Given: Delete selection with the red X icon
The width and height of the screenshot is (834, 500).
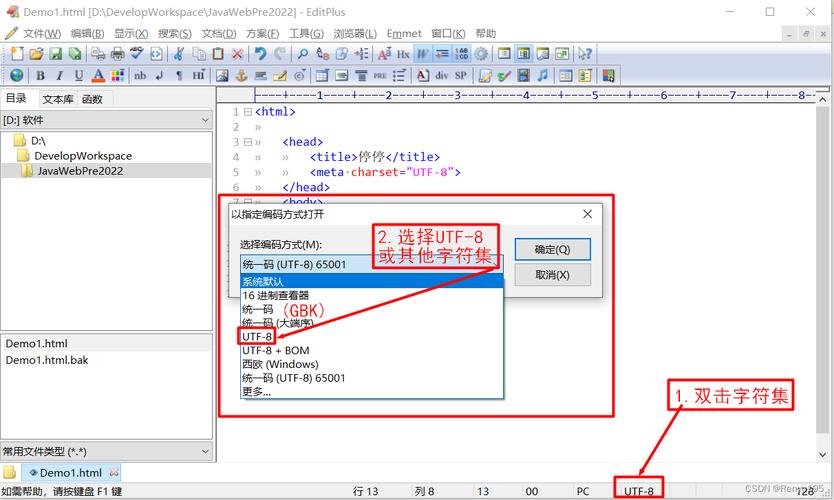Looking at the screenshot, I should coord(237,53).
